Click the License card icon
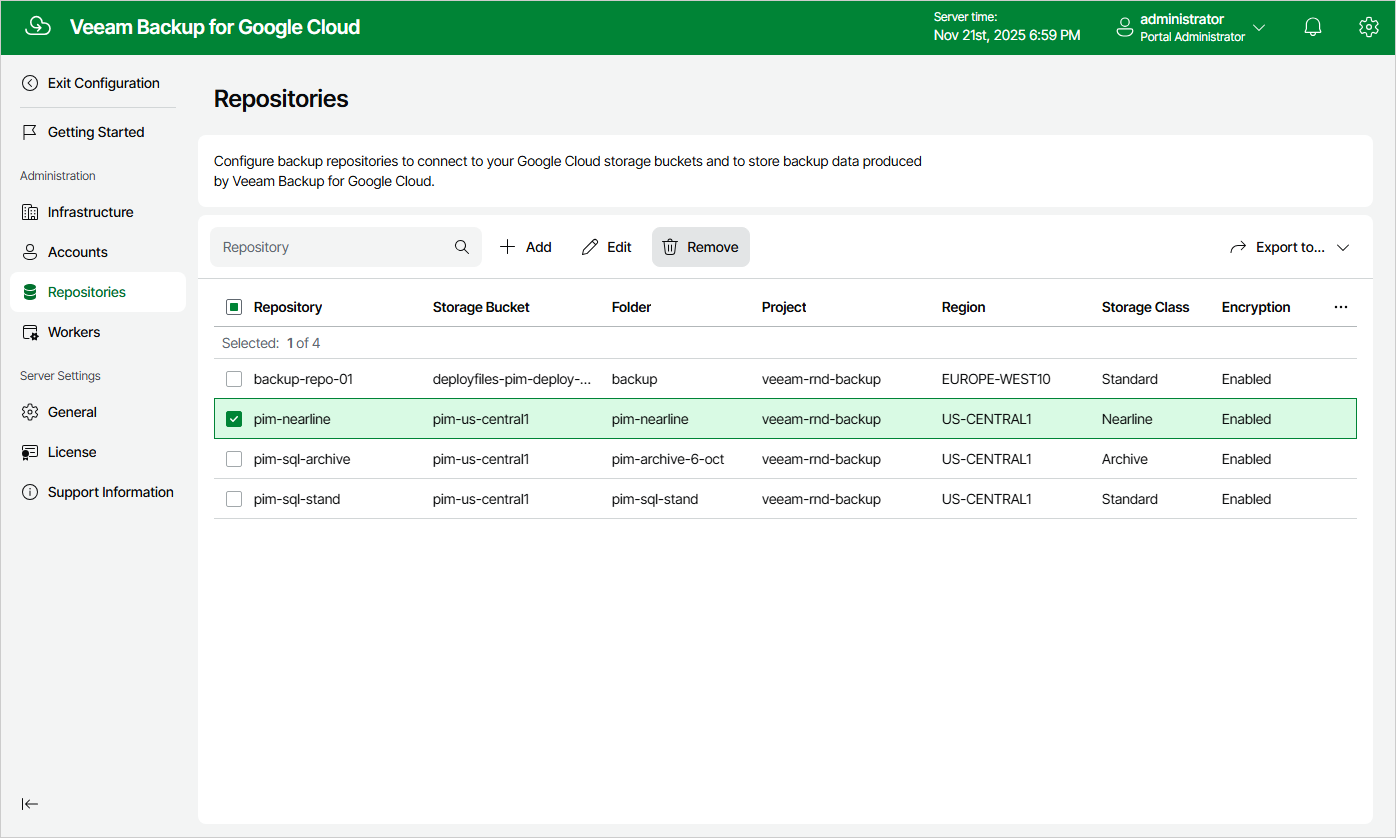This screenshot has height=838, width=1396. (30, 452)
